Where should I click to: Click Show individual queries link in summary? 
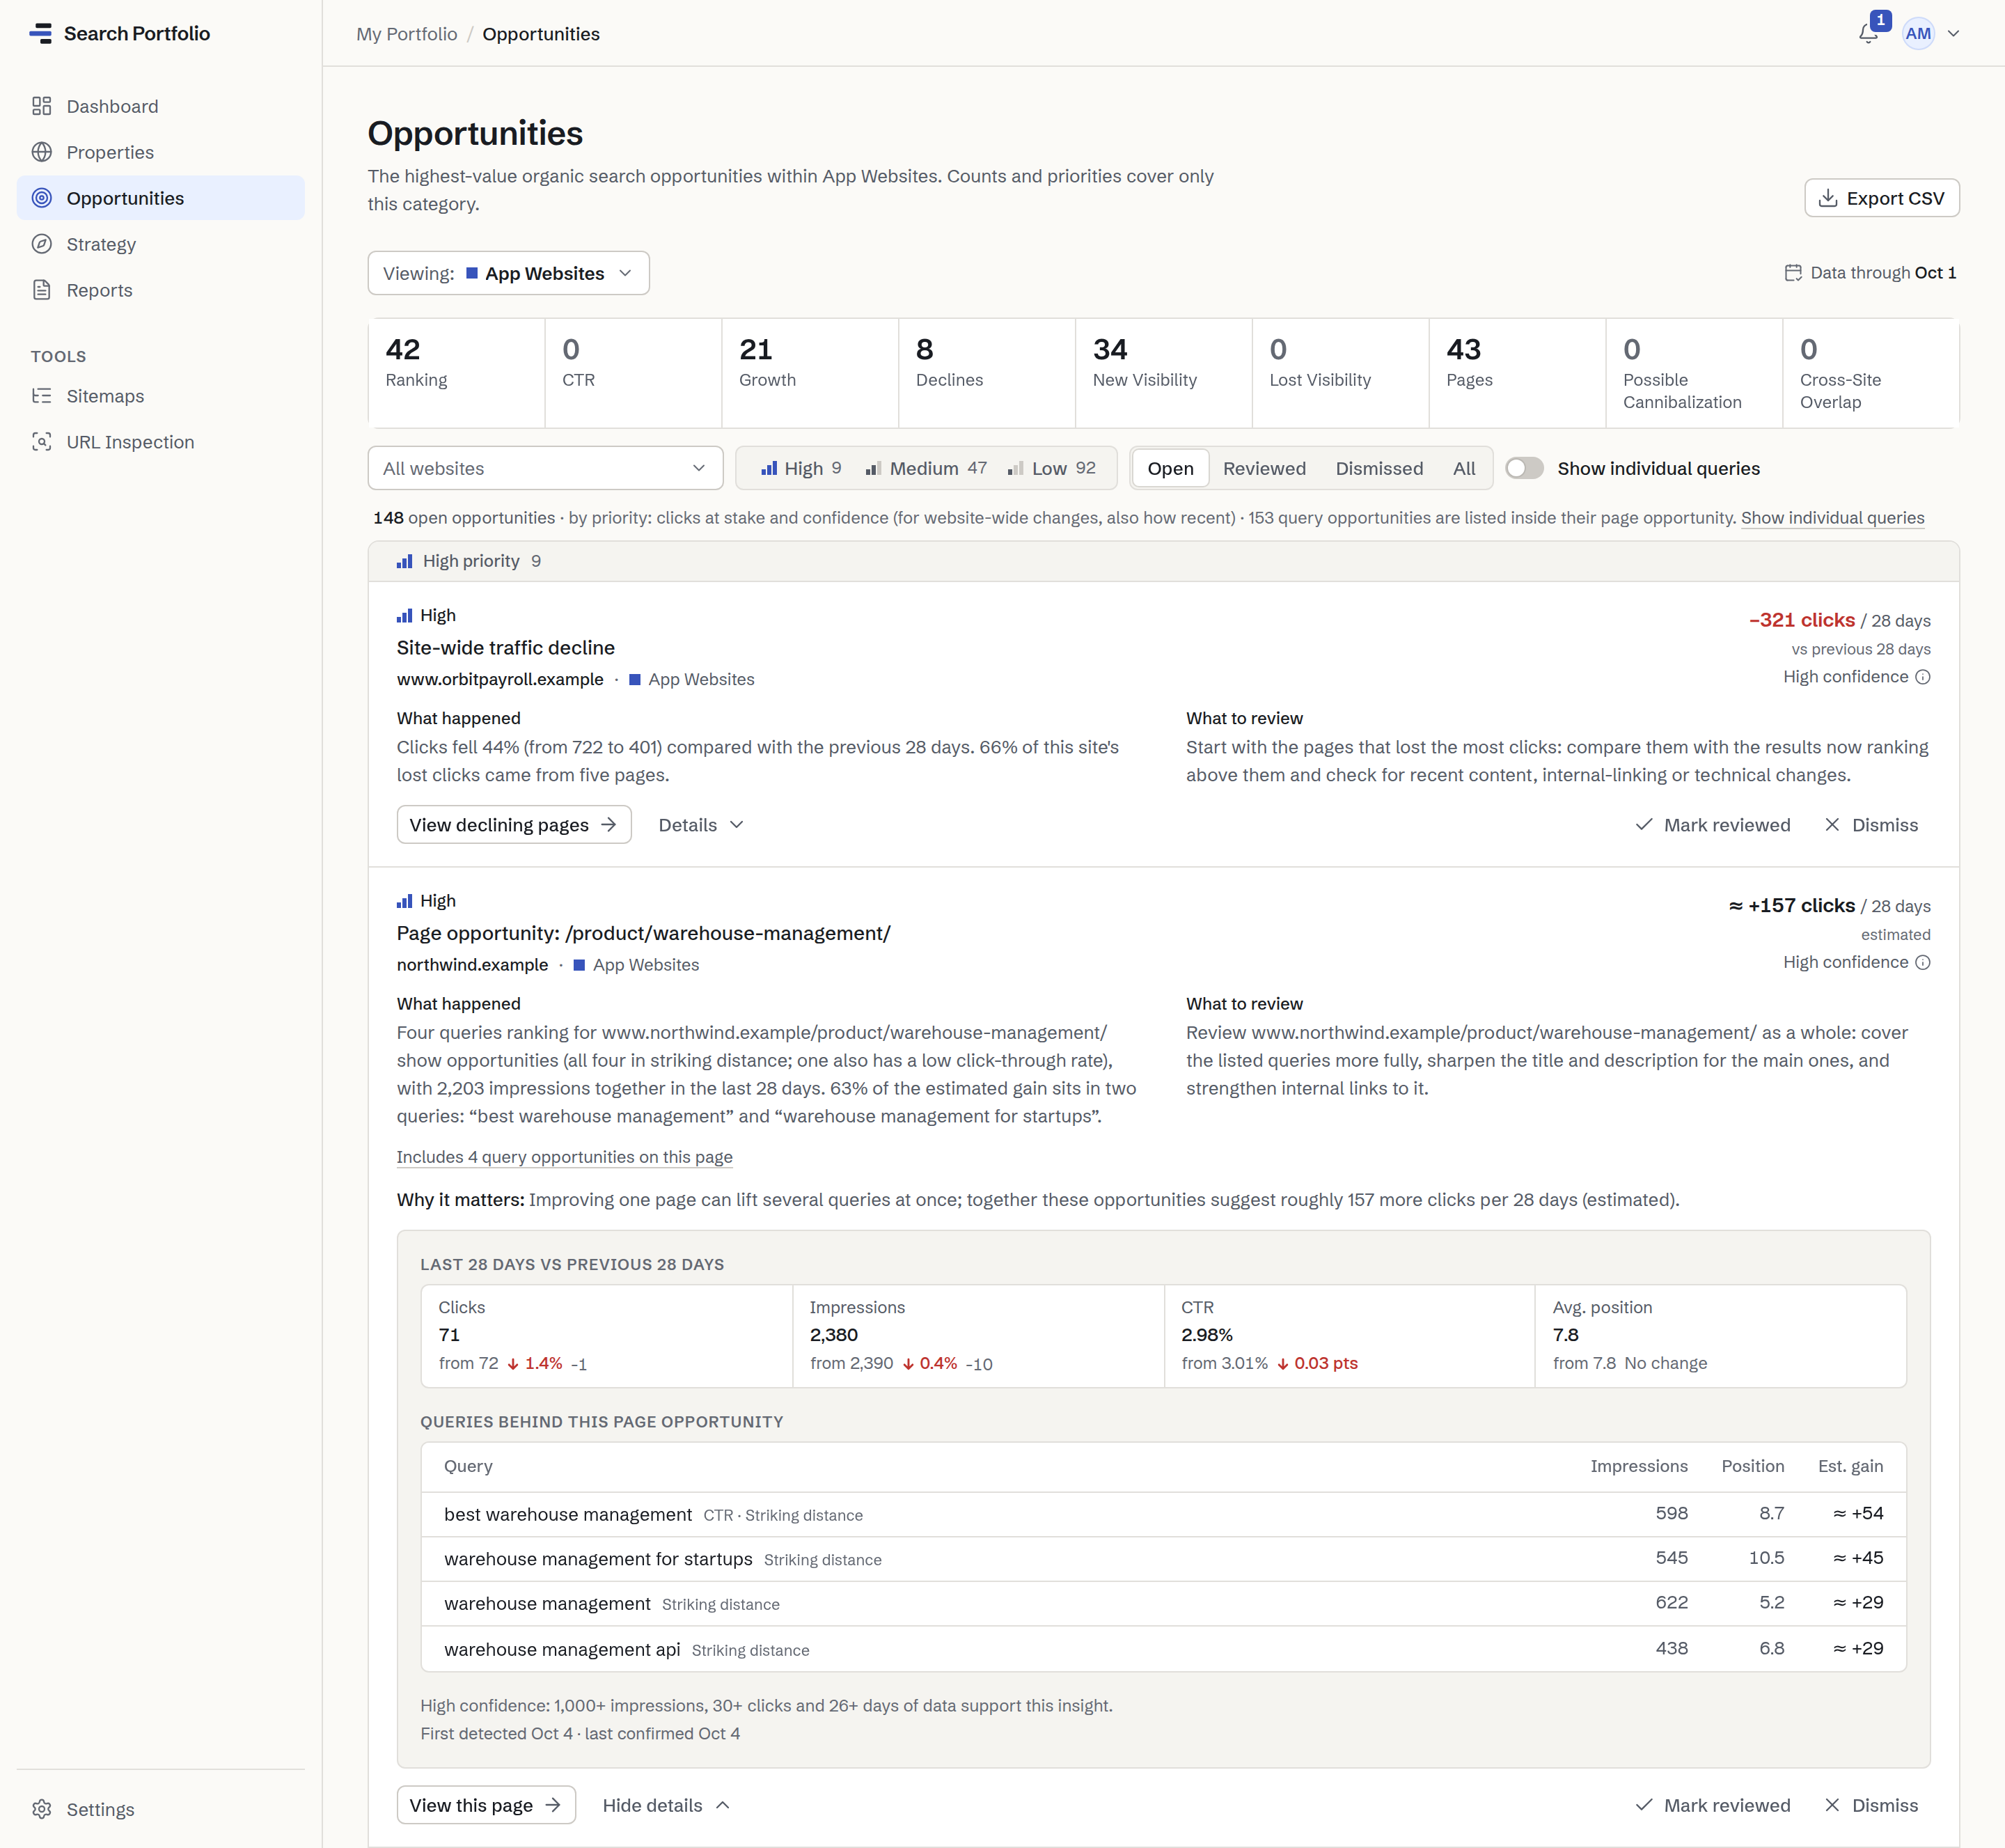tap(1832, 518)
